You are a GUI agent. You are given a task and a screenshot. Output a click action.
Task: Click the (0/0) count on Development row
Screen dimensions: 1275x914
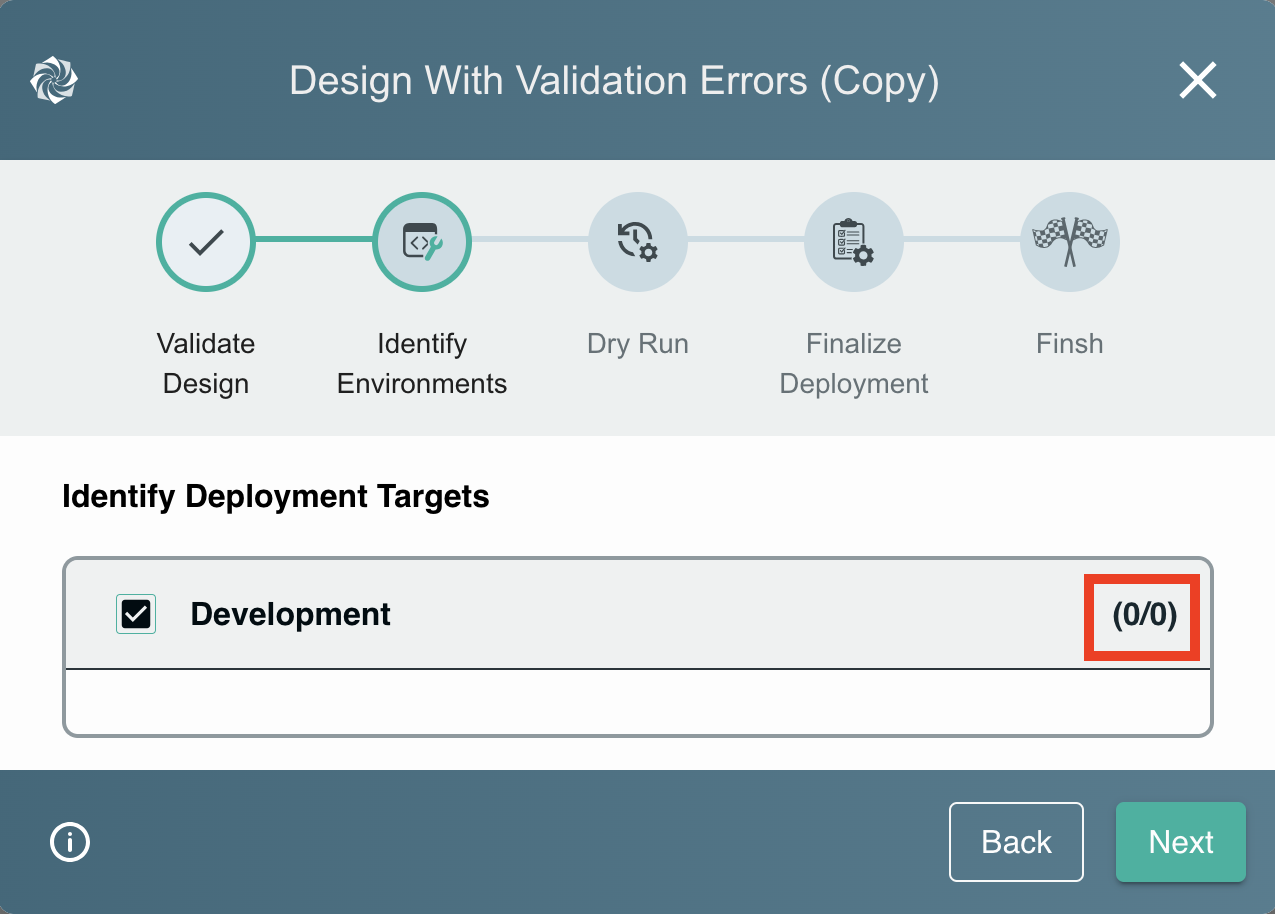[1144, 615]
